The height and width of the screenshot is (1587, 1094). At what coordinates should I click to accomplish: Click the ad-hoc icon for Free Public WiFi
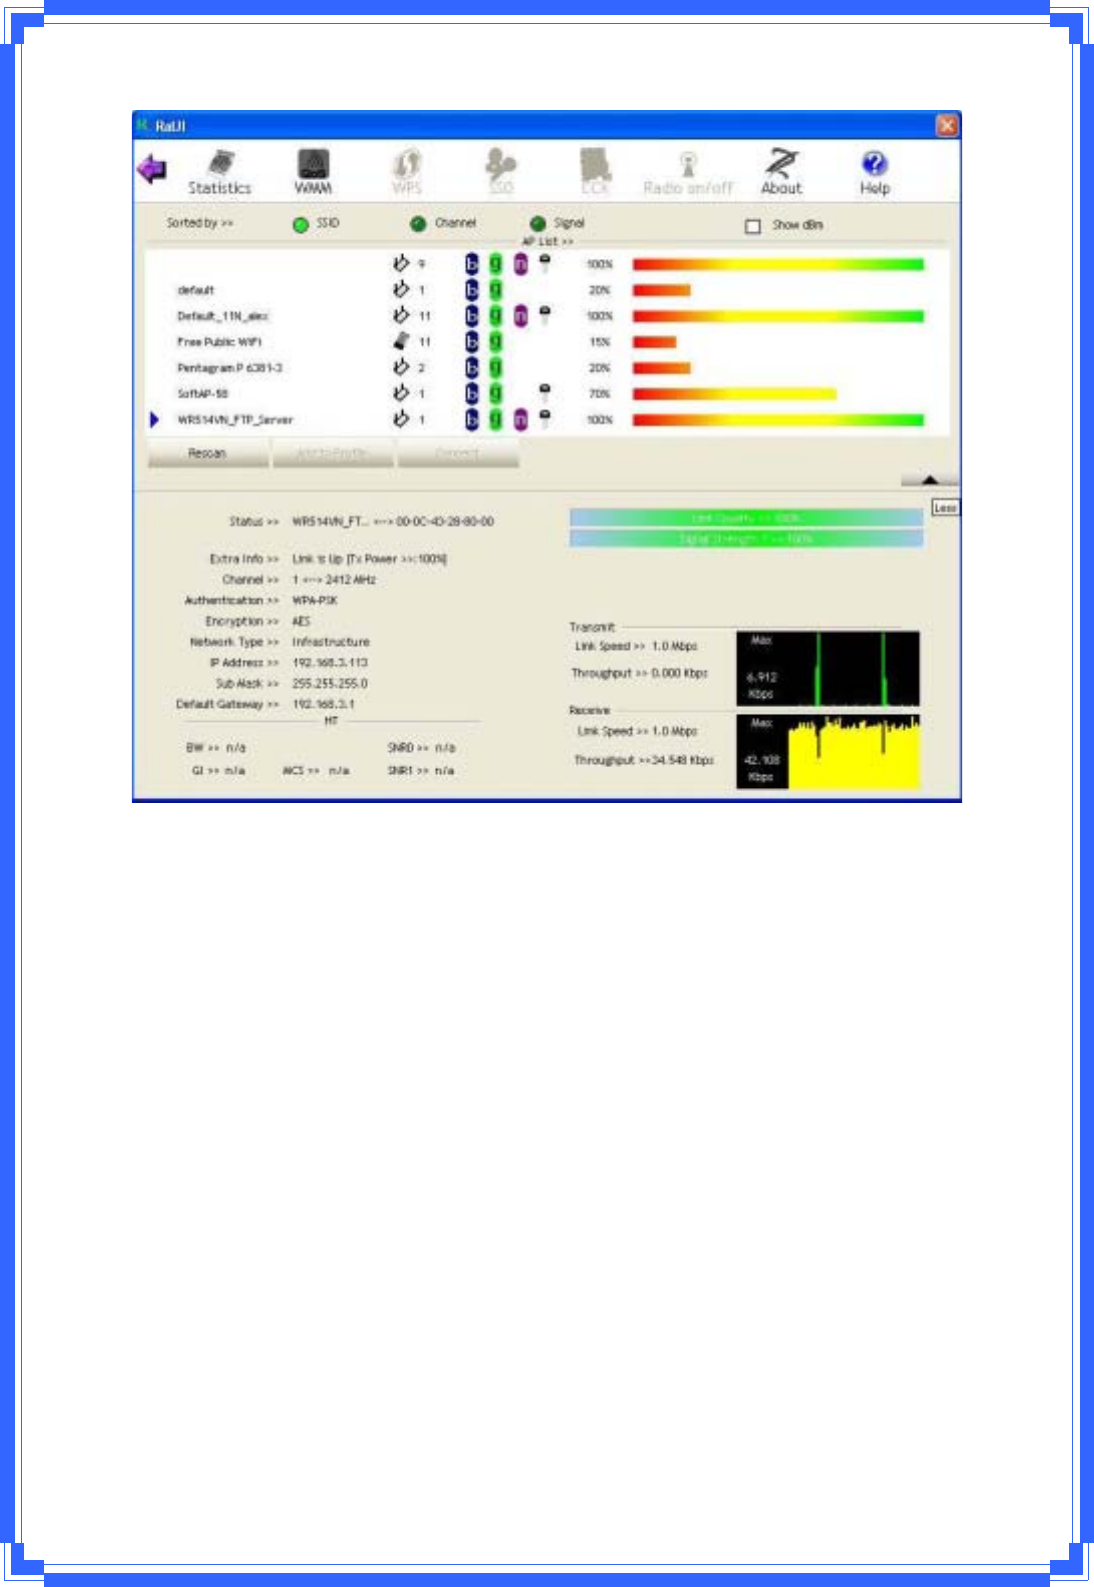pos(401,341)
